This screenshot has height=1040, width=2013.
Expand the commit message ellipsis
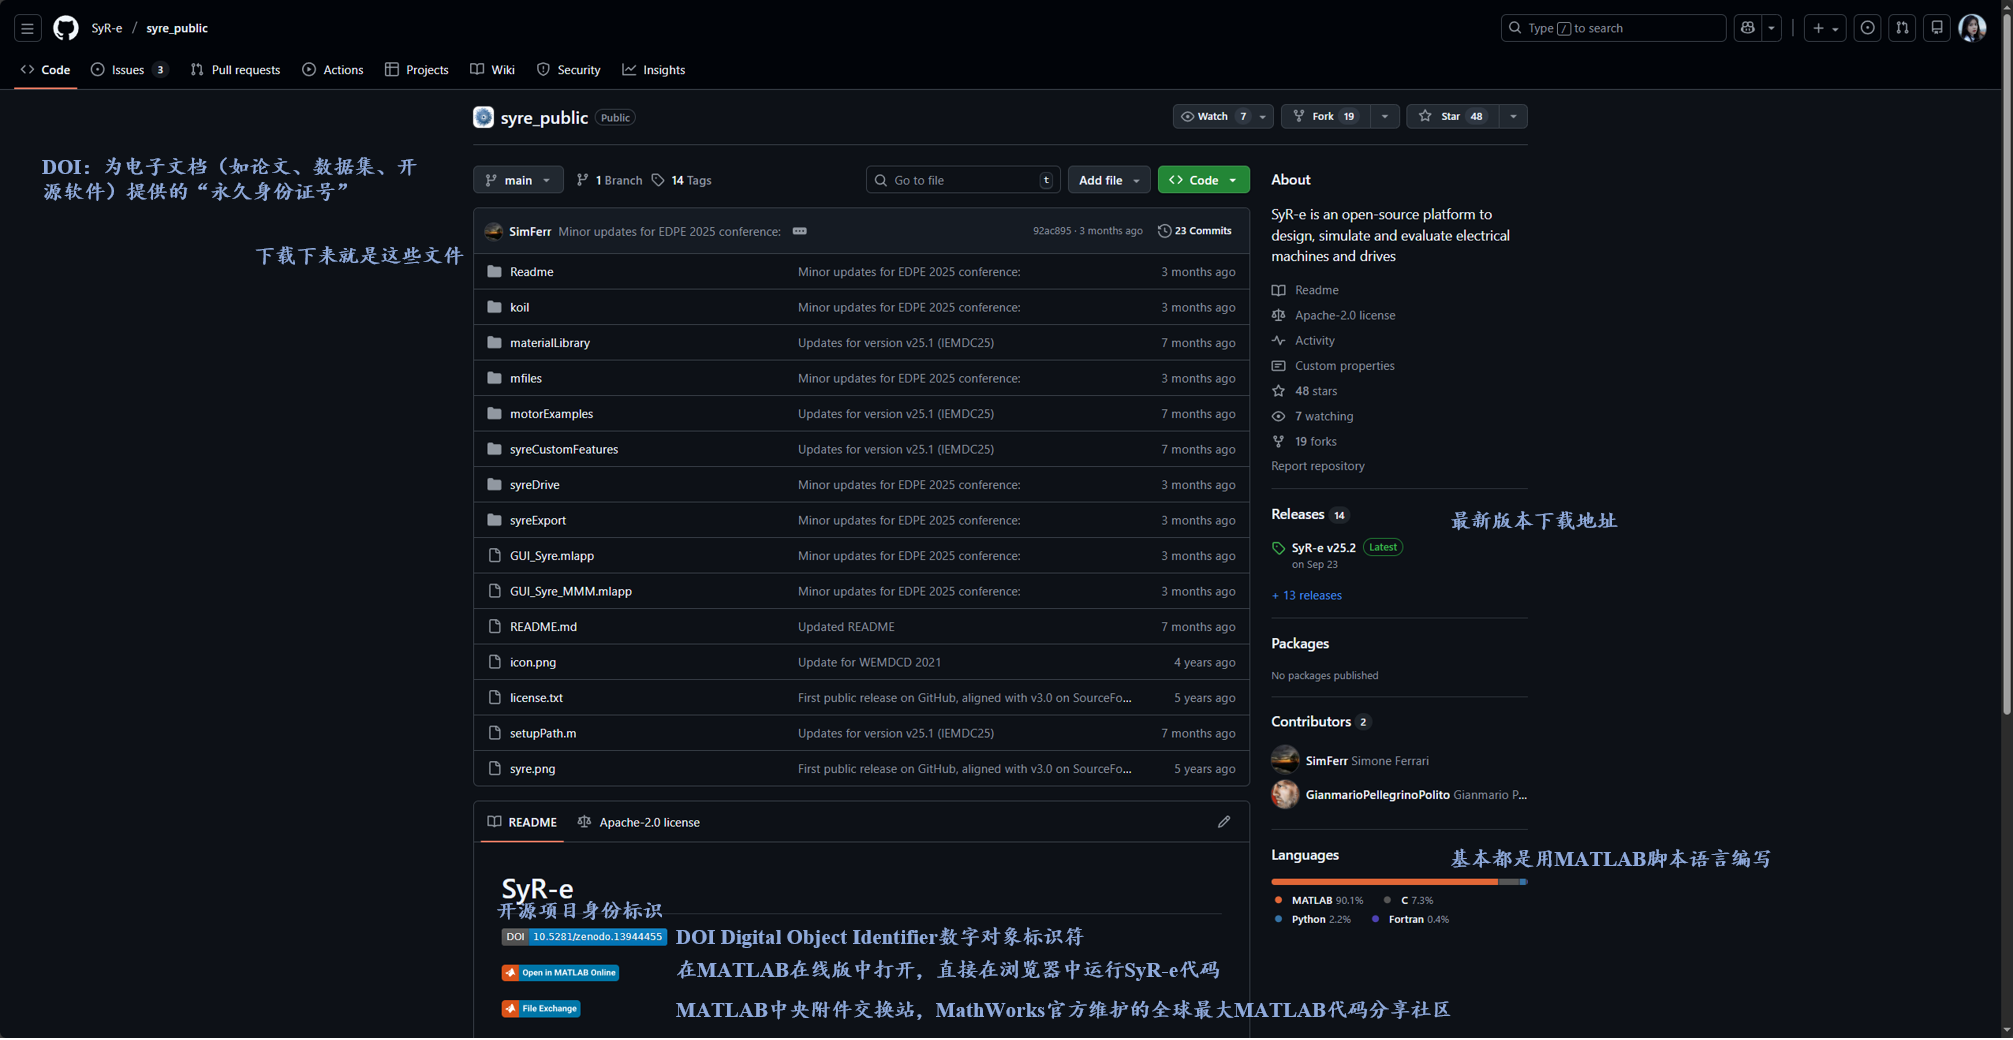[x=800, y=231]
